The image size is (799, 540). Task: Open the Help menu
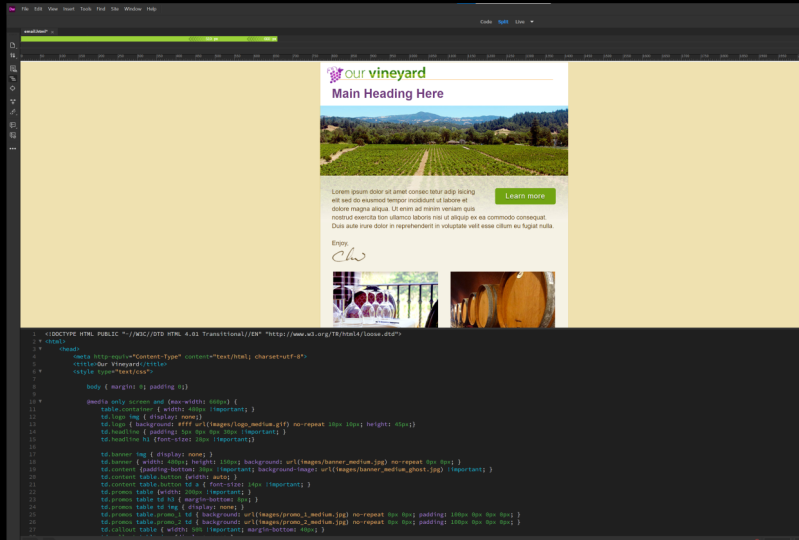(151, 9)
